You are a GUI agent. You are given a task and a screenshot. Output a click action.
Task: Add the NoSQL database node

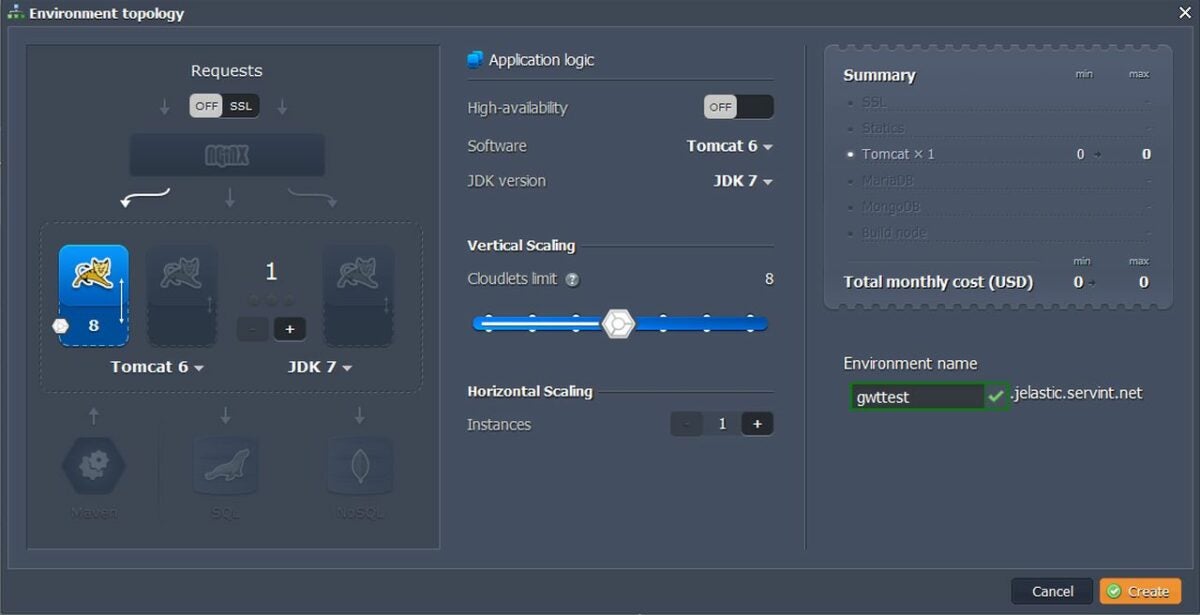359,466
